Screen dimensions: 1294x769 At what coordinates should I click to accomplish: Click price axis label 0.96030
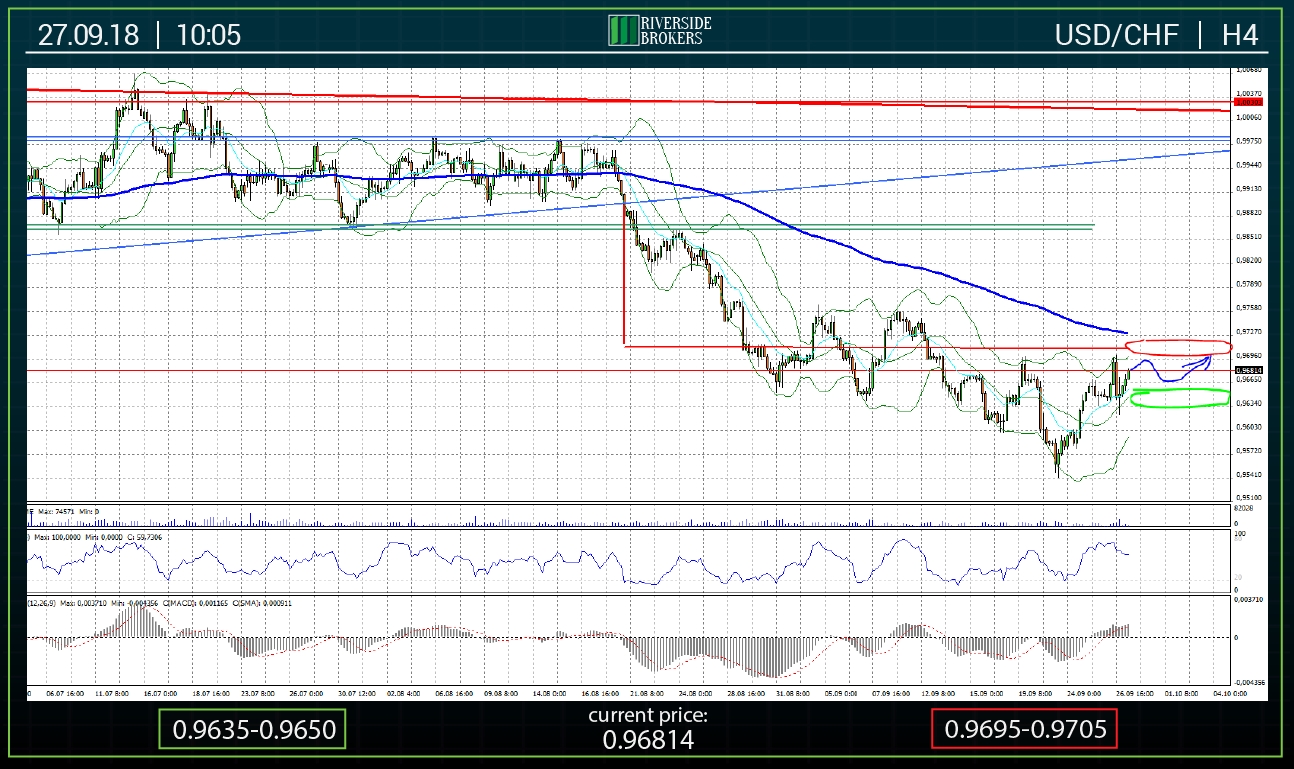coord(1249,427)
